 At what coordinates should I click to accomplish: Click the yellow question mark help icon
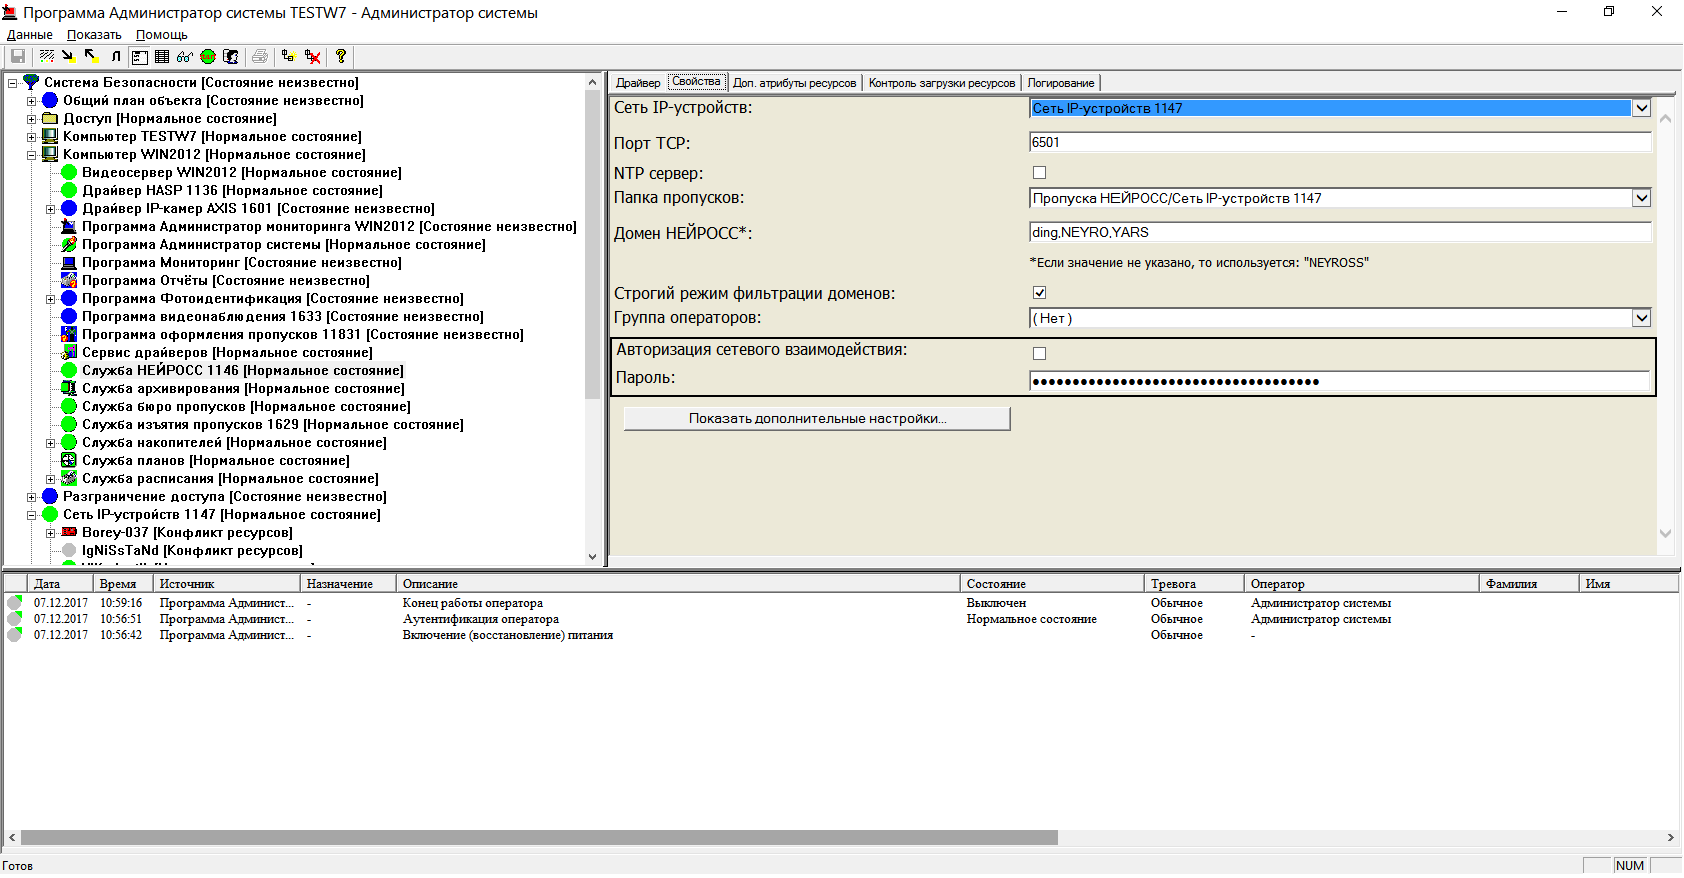point(341,57)
